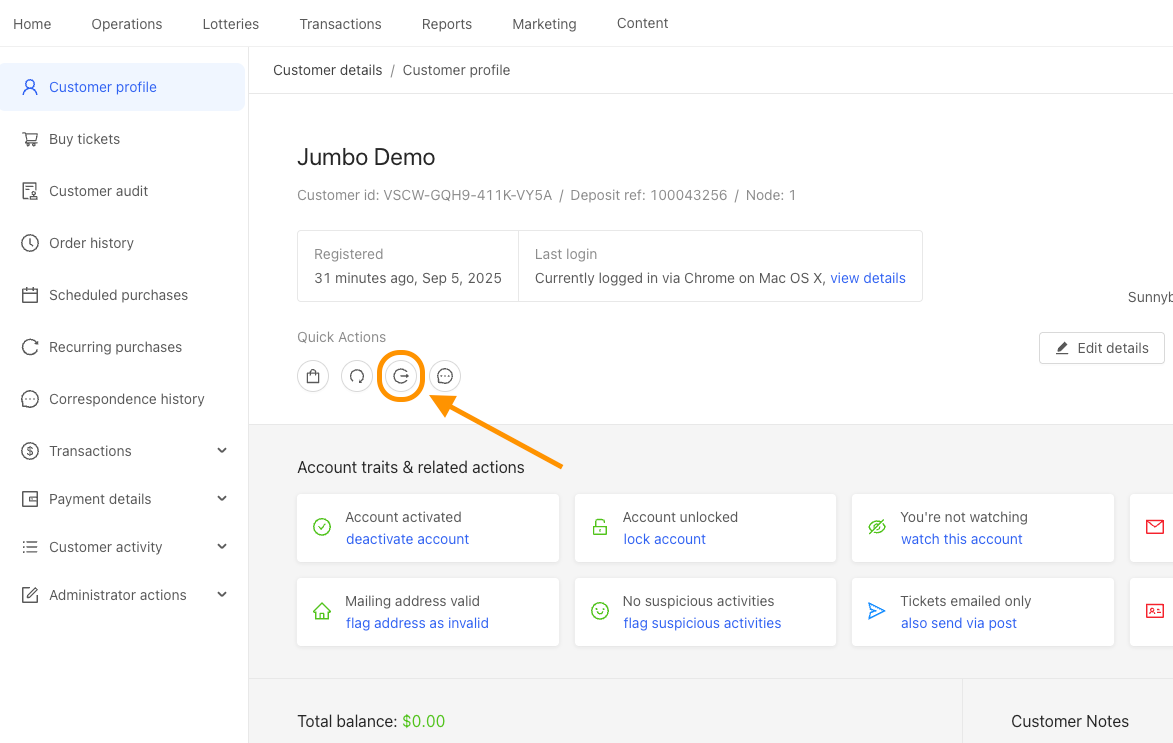Click the Edit details button

point(1101,348)
